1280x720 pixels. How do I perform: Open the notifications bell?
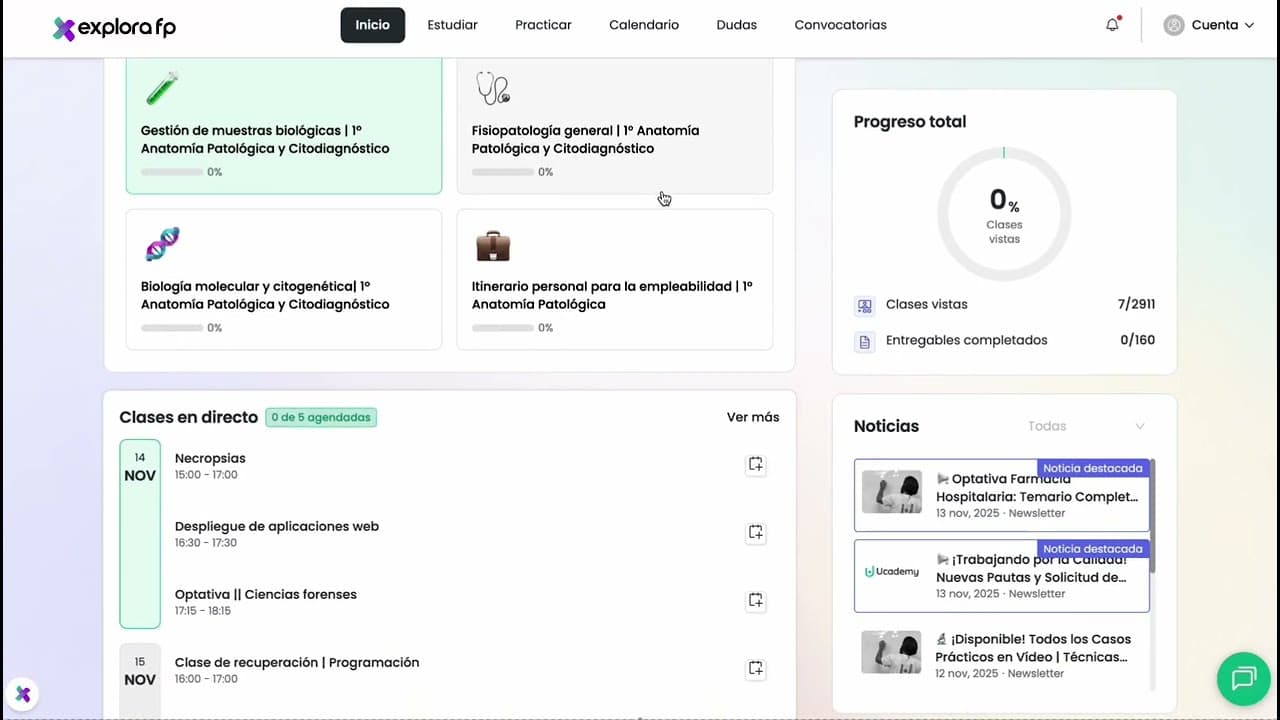click(1112, 25)
